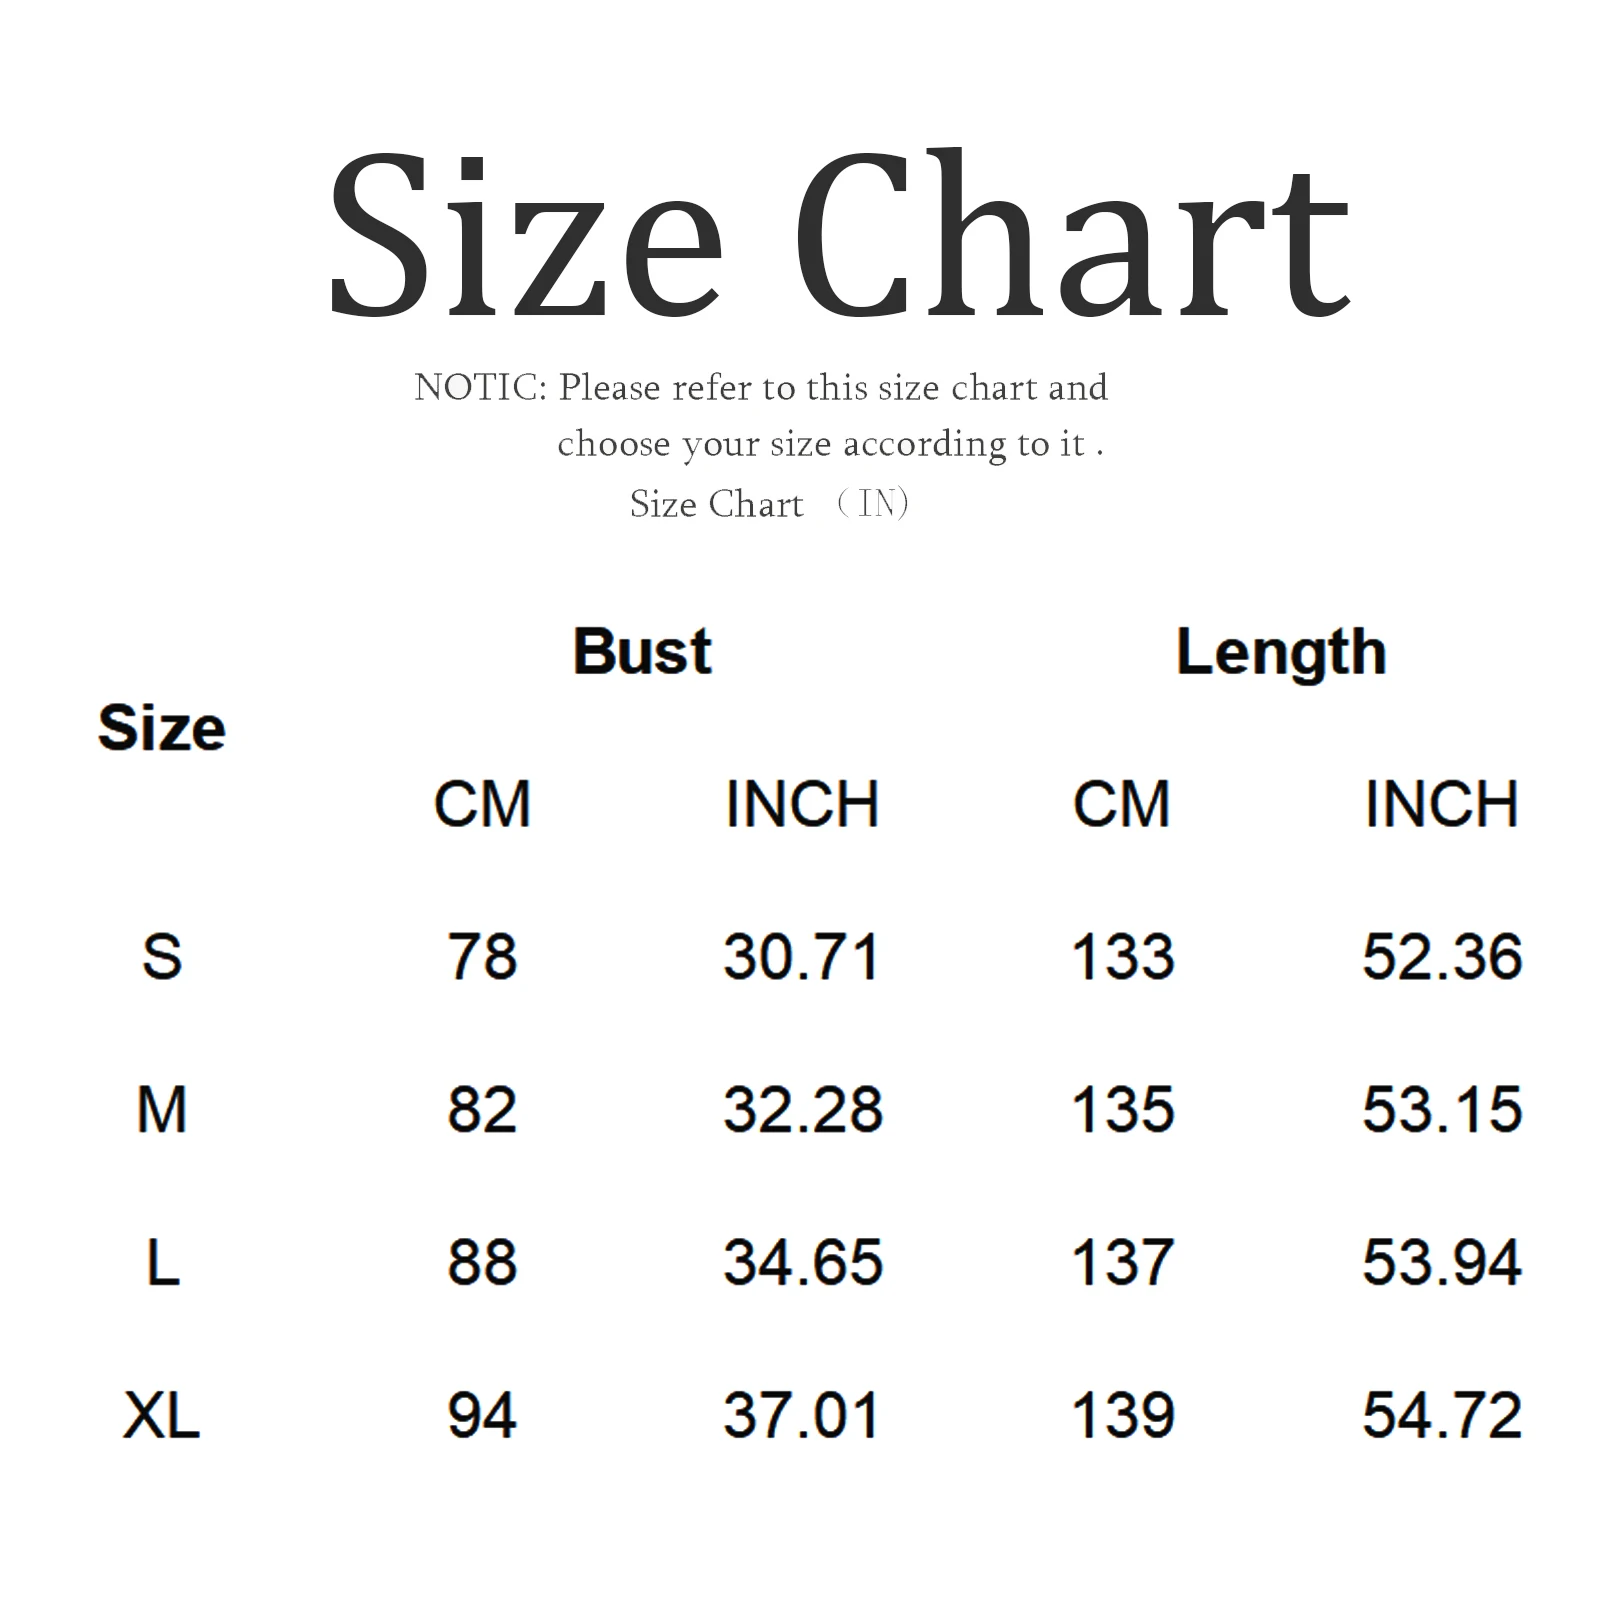Click the length value 133
Image resolution: width=1600 pixels, height=1600 pixels.
tap(1122, 957)
